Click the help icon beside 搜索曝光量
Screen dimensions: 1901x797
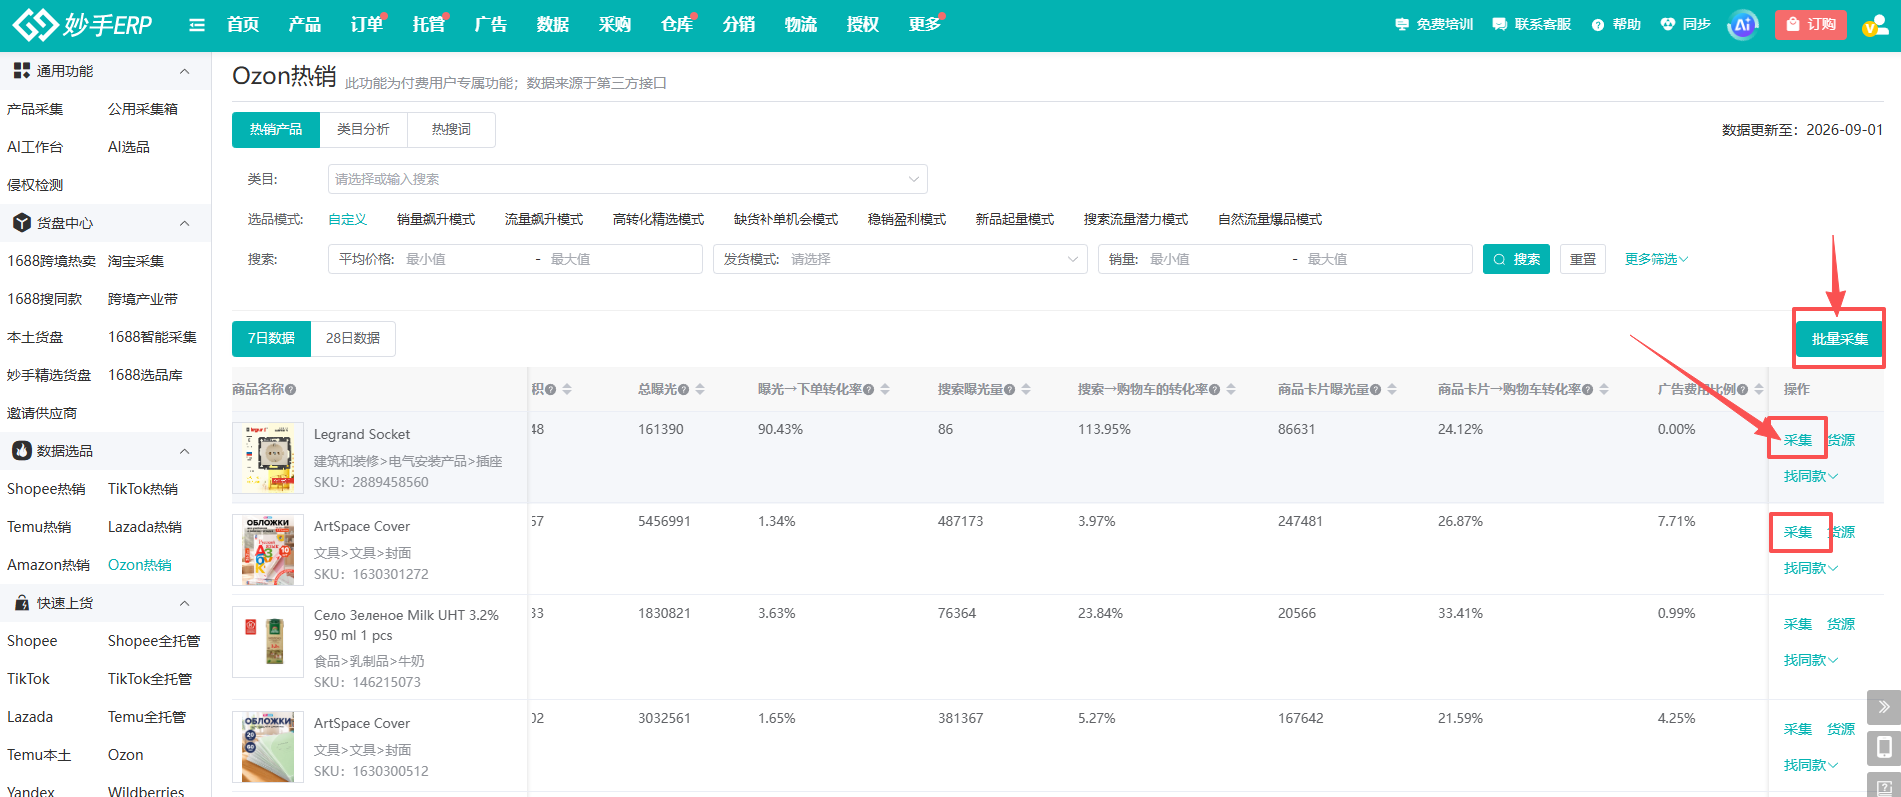(1010, 390)
